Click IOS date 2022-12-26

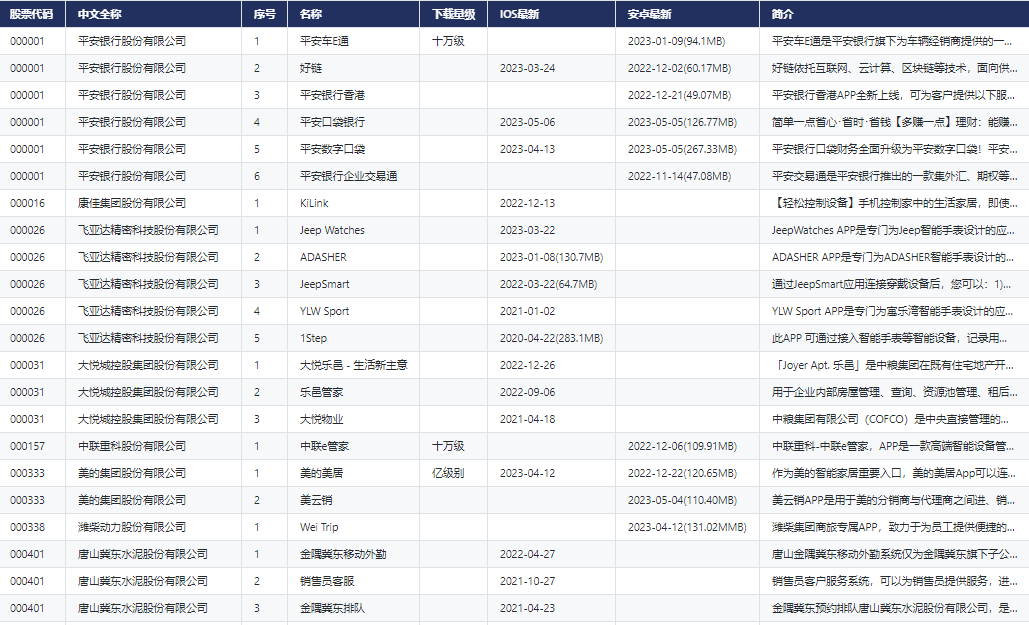click(x=528, y=364)
